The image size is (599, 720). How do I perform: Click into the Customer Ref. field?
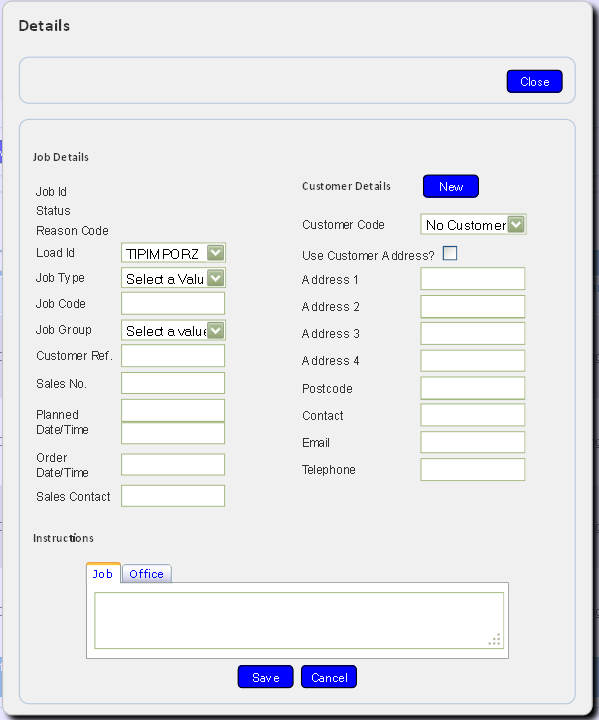click(173, 356)
